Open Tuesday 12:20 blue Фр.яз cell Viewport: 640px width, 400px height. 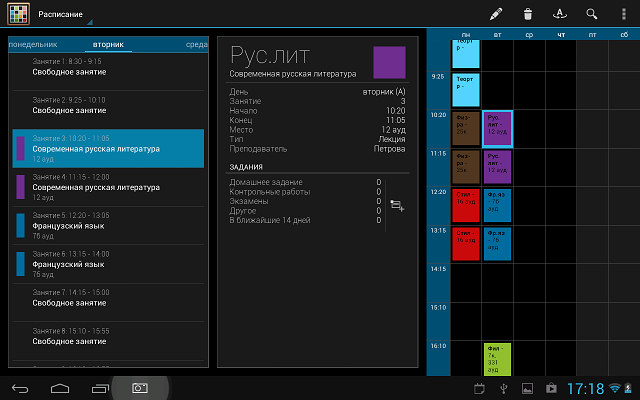click(x=498, y=205)
